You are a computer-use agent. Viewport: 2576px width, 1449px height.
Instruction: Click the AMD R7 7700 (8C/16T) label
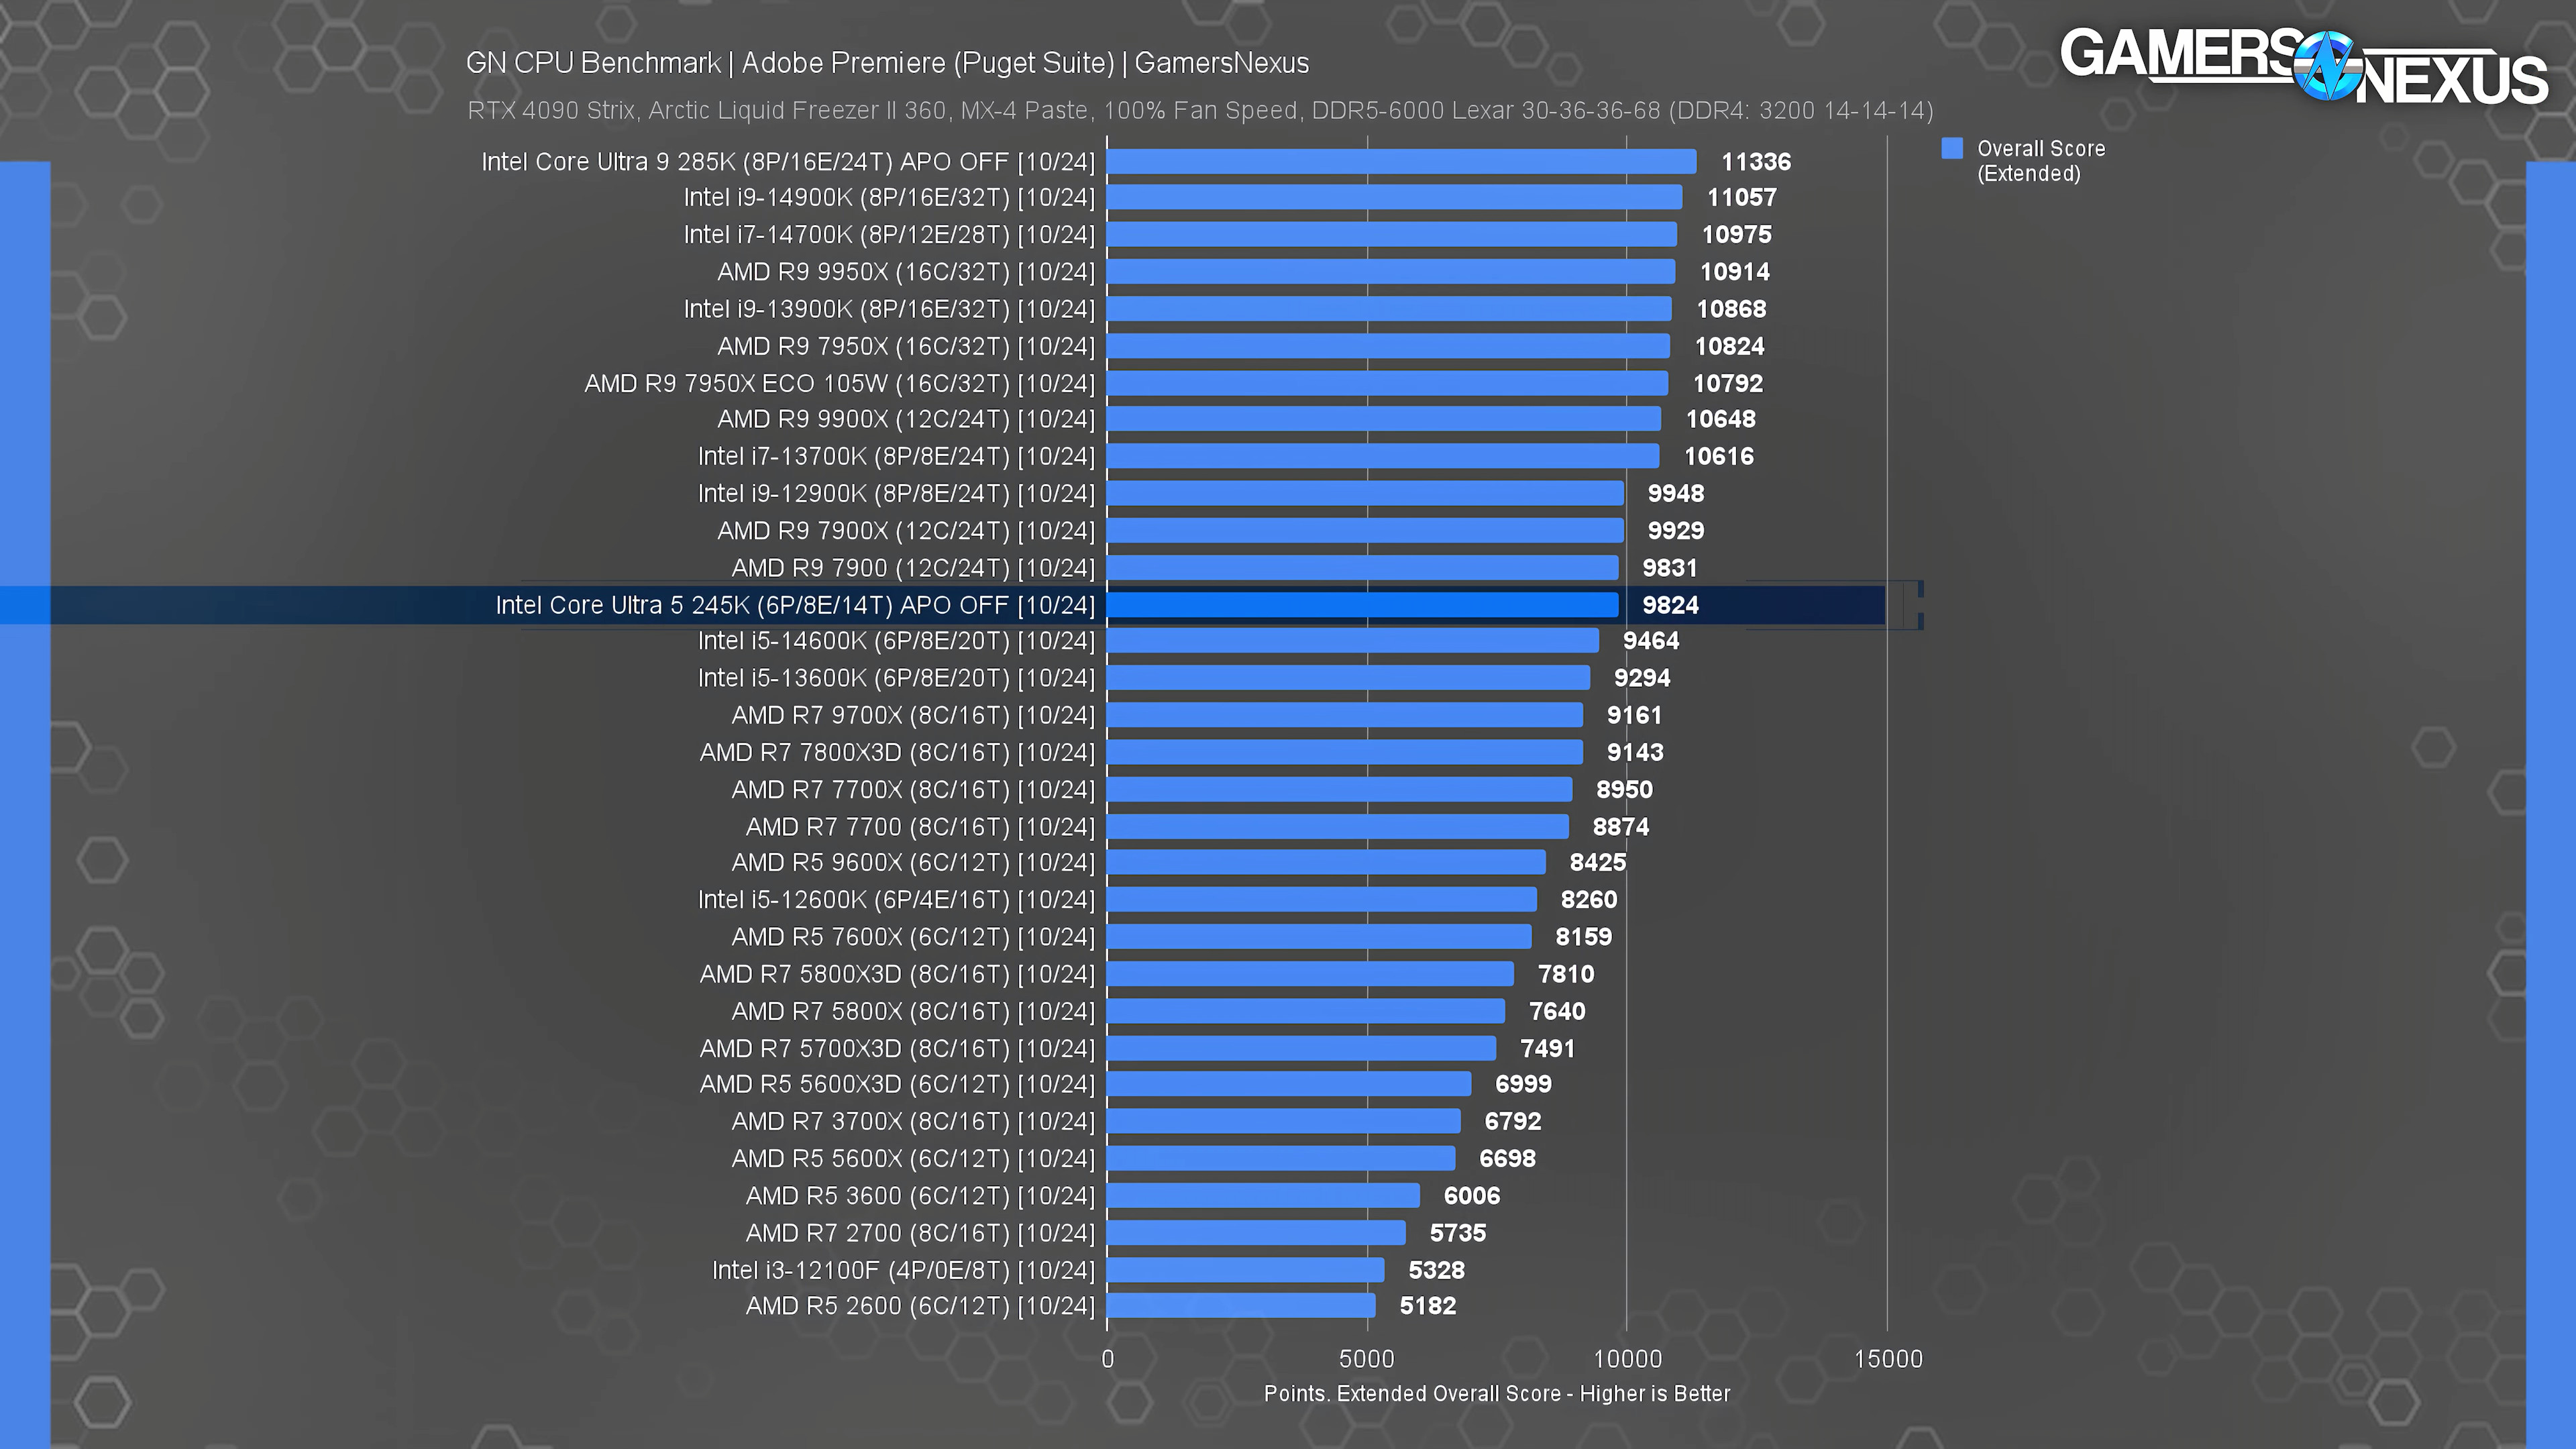point(920,827)
